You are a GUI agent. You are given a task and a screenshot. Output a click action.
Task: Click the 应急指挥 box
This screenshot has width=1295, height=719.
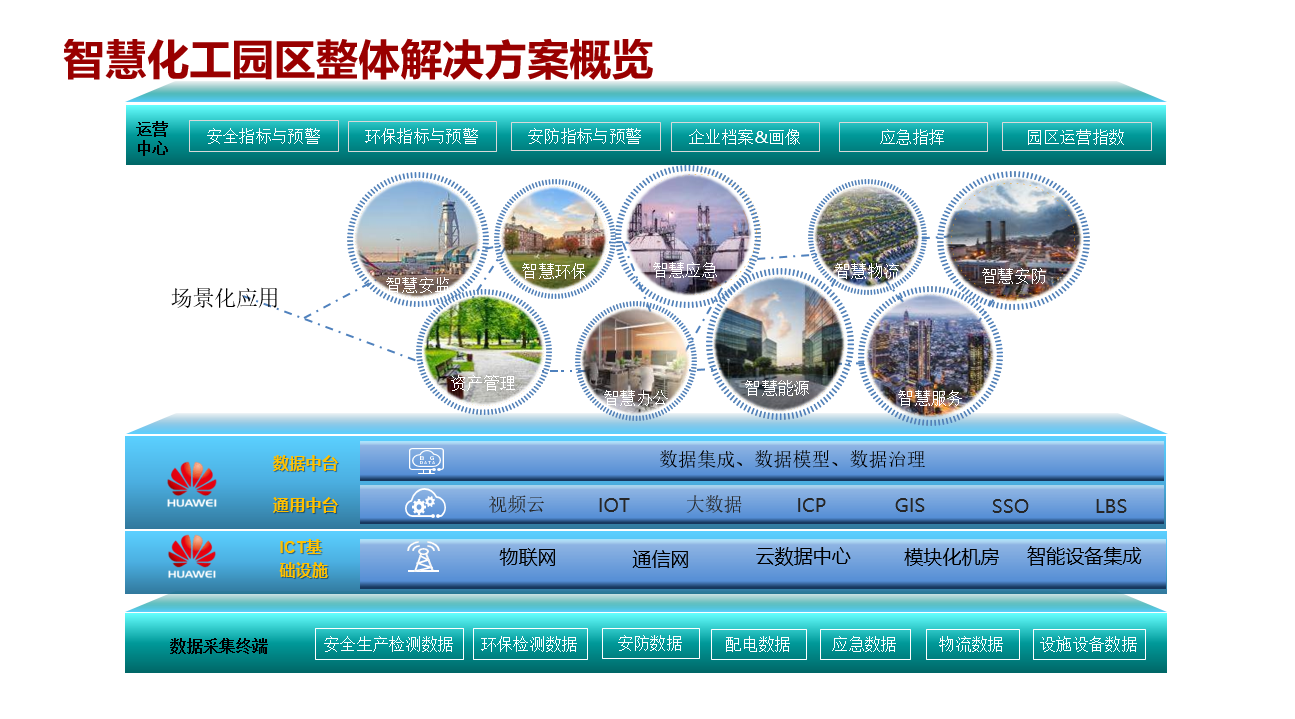point(913,137)
